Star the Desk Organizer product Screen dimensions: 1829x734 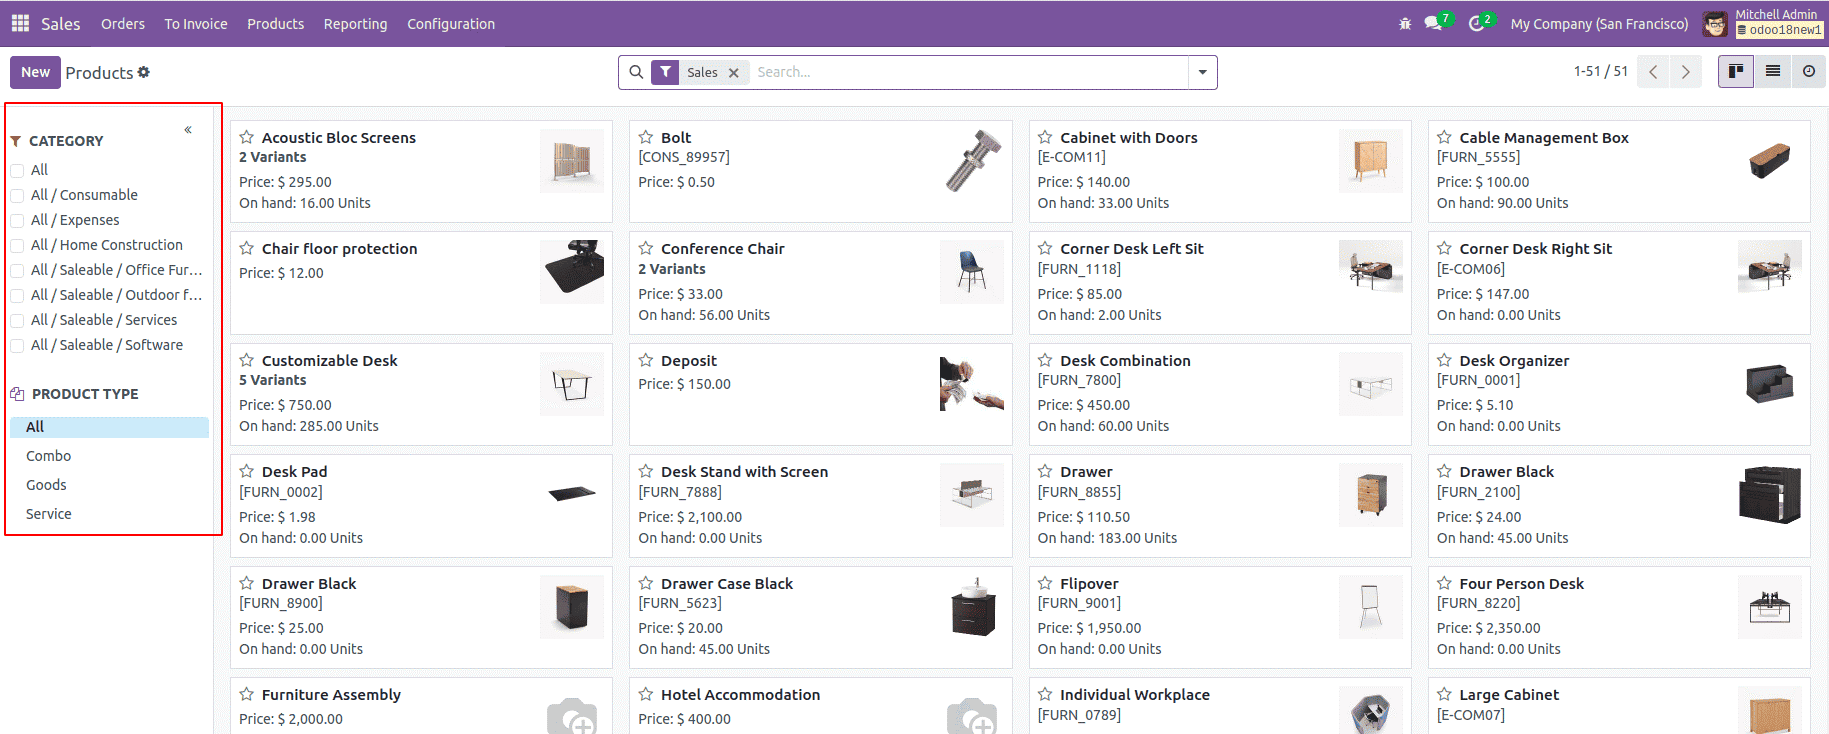[1444, 360]
